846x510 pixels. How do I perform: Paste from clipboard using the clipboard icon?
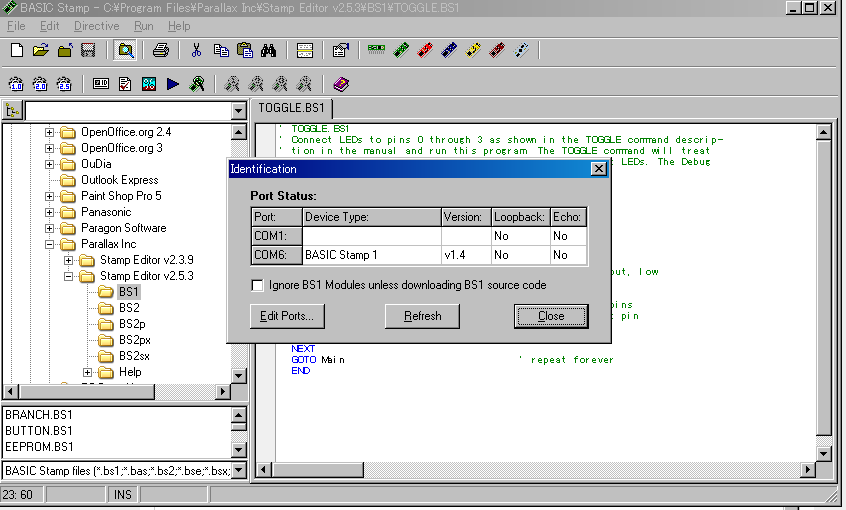point(245,51)
